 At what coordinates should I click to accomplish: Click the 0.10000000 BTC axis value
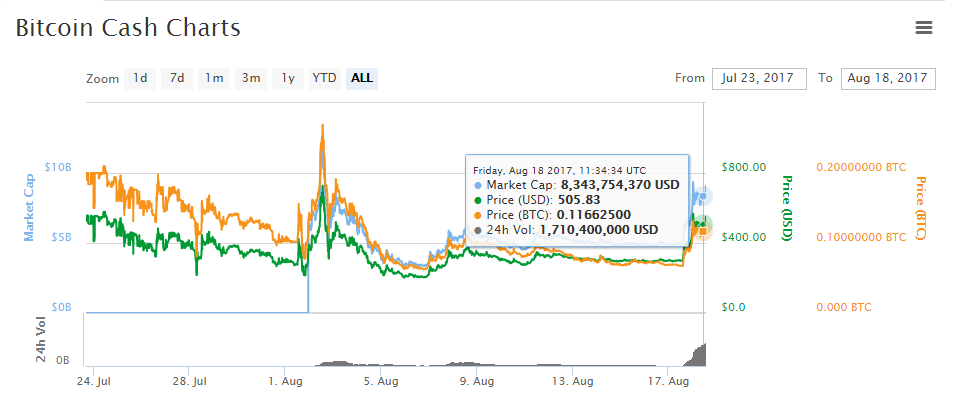click(861, 237)
